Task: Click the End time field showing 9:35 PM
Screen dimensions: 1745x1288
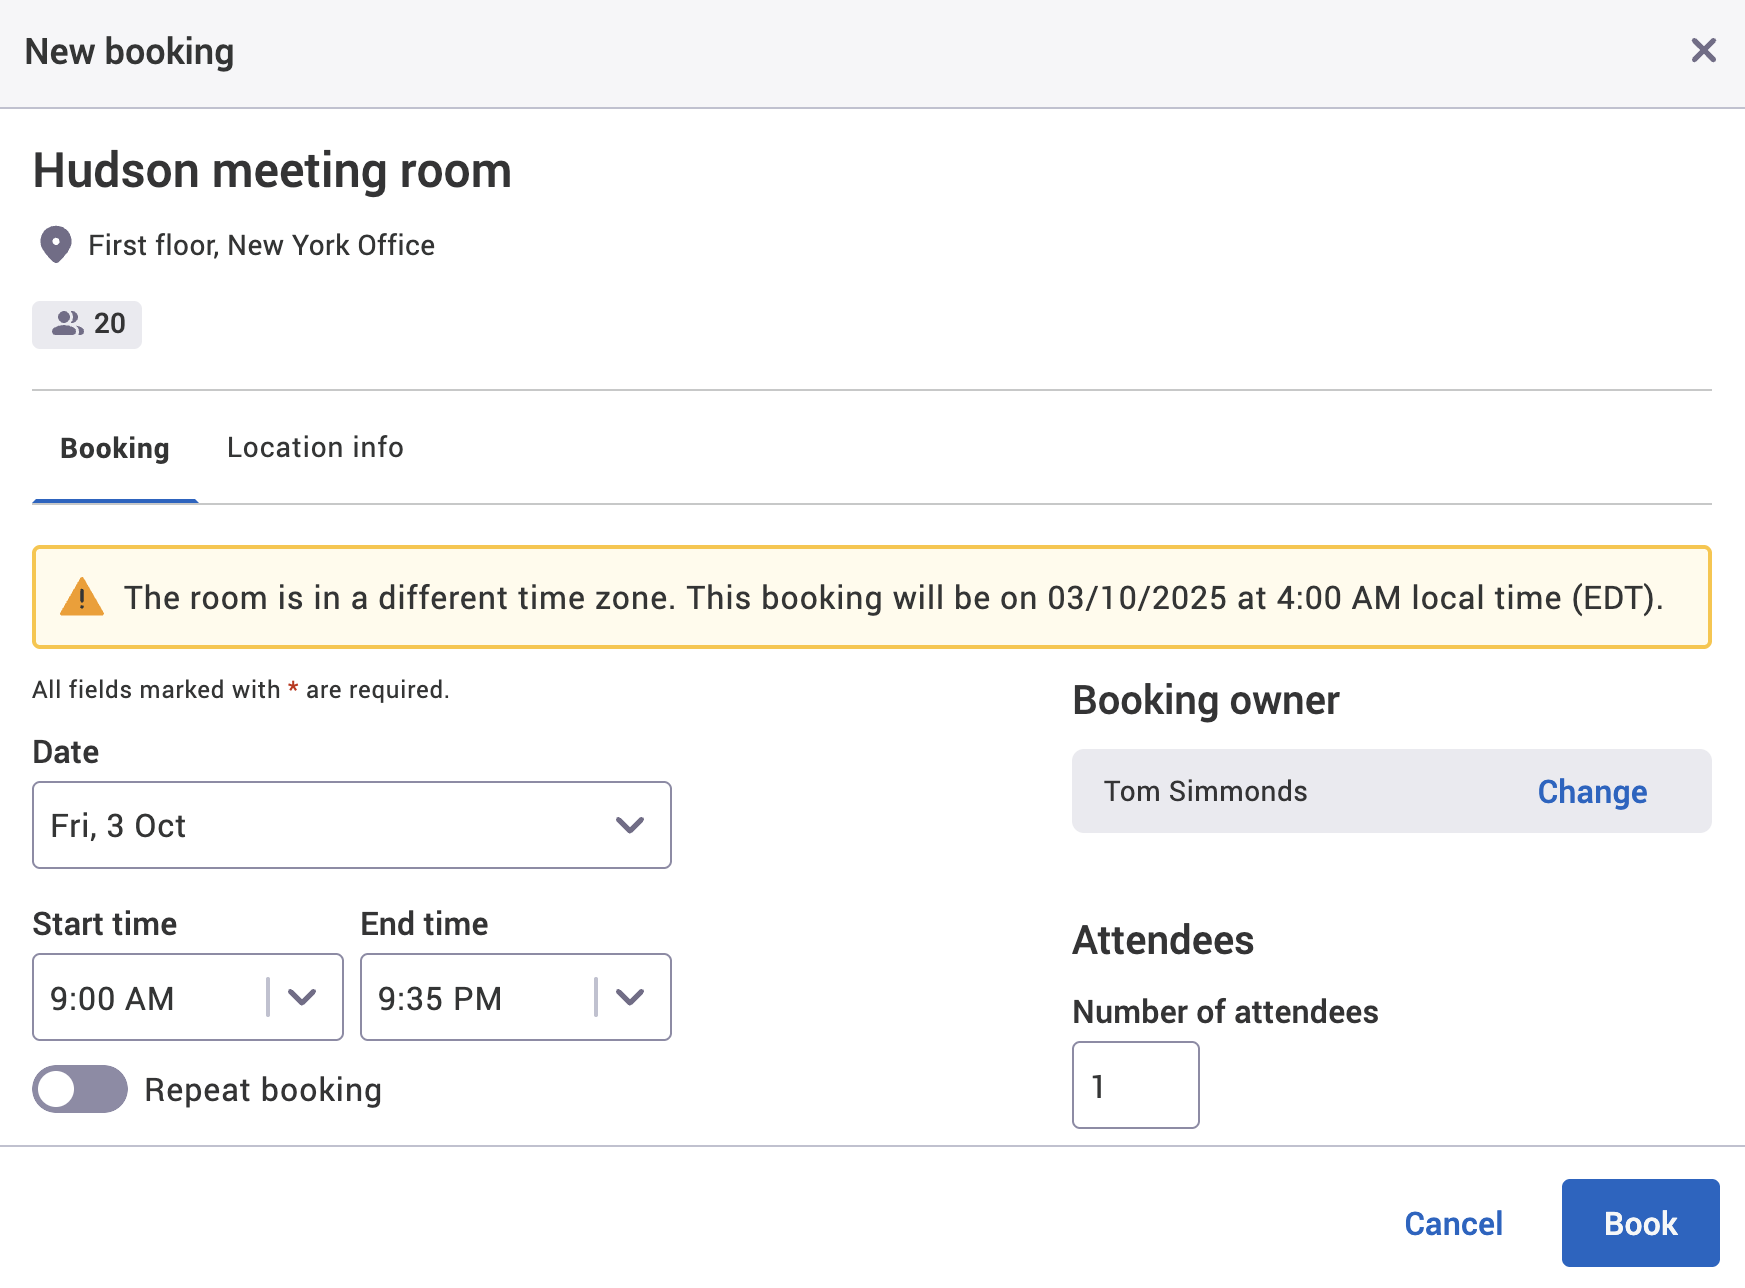Action: tap(470, 997)
